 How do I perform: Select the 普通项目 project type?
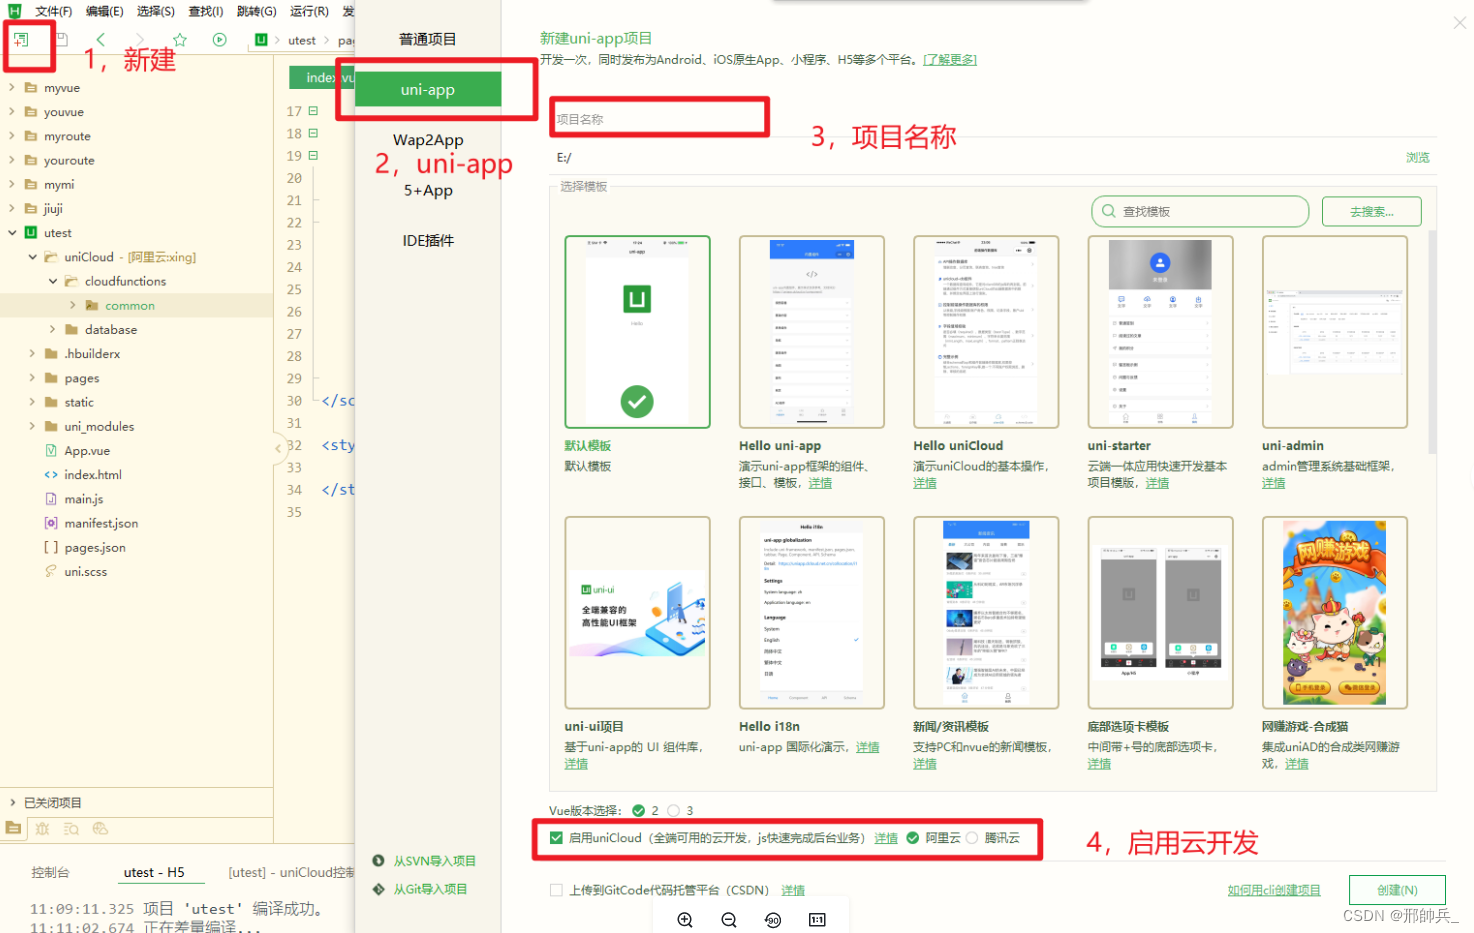pos(428,39)
